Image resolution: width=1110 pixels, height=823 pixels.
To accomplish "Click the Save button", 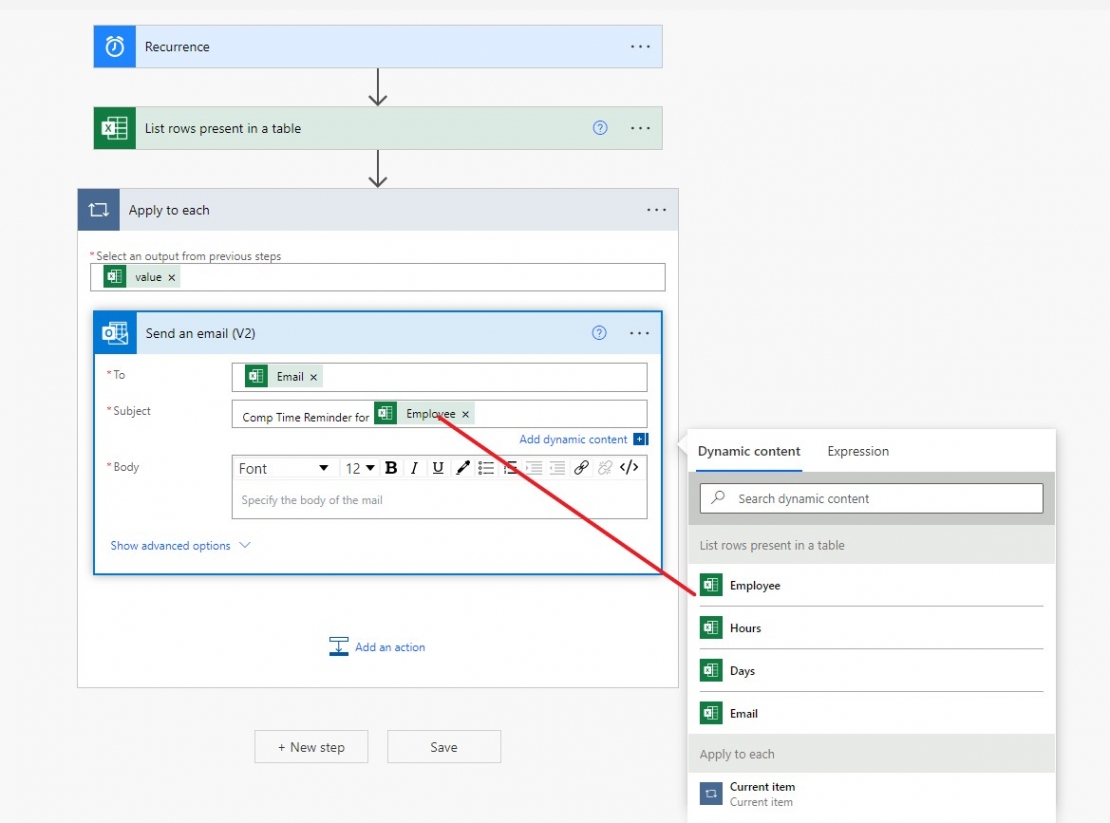I will coord(443,746).
